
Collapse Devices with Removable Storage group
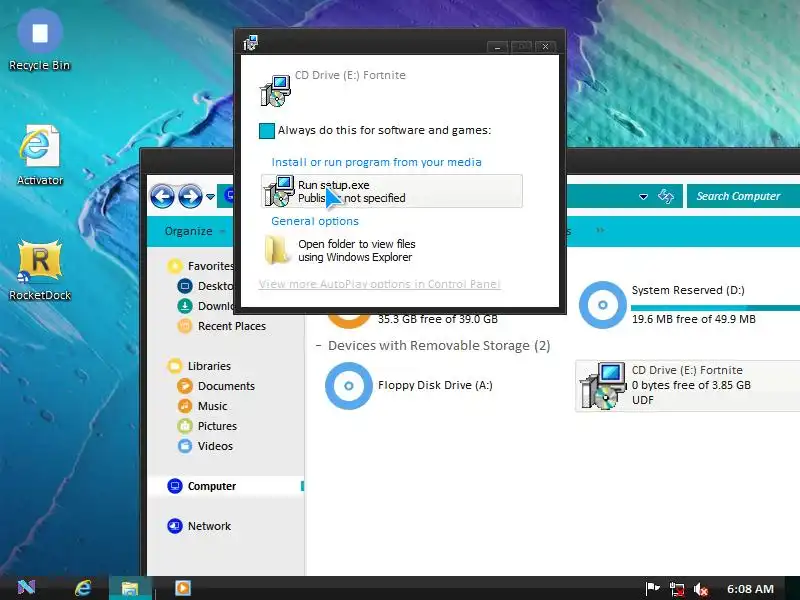(x=318, y=346)
